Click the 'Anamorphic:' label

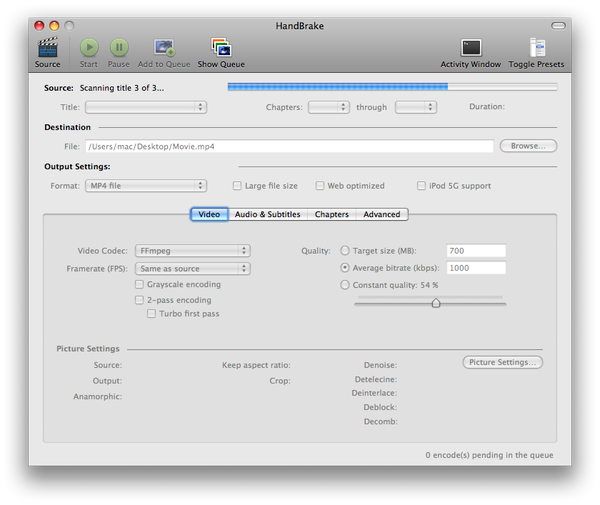[x=98, y=397]
